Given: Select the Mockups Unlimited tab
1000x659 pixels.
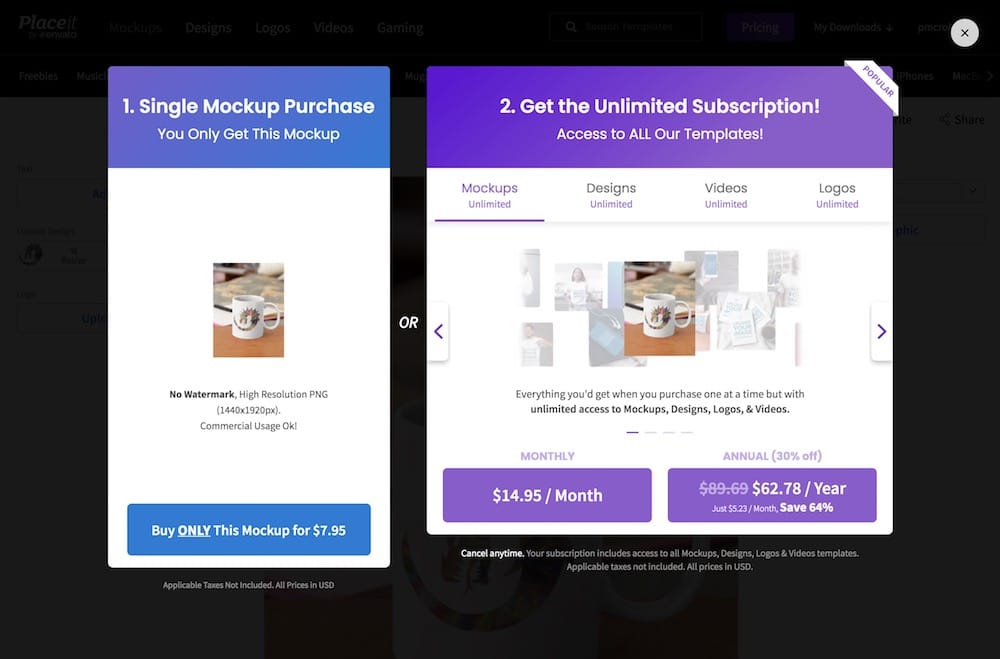Looking at the screenshot, I should 489,195.
